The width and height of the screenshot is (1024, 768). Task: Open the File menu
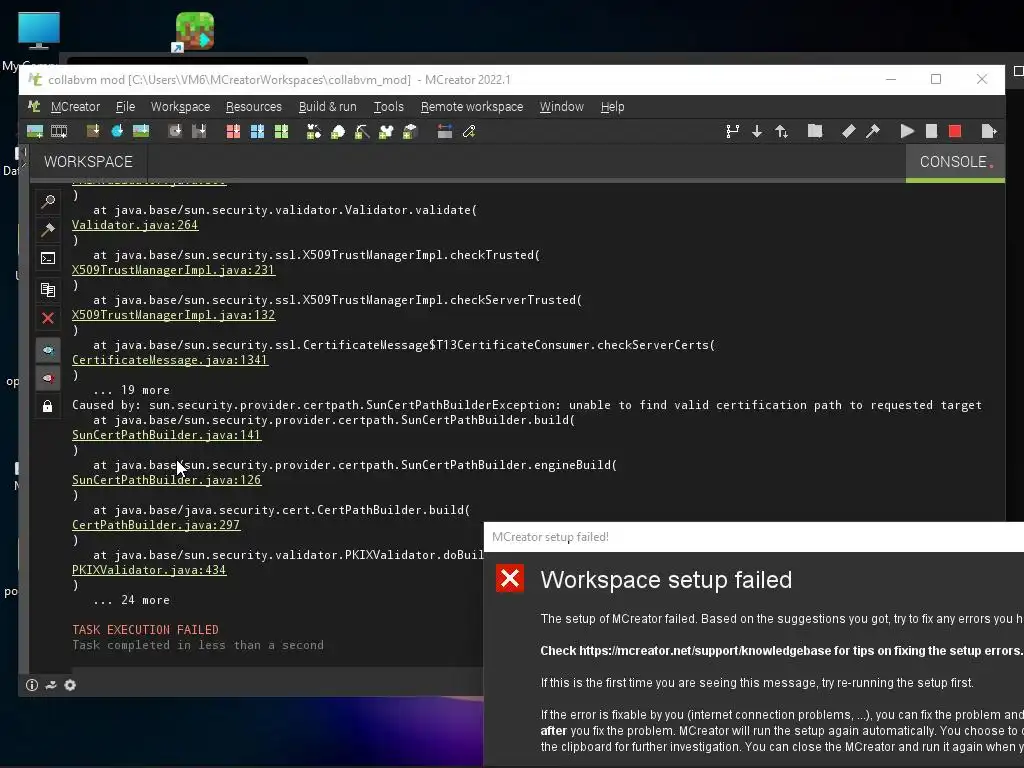point(125,106)
